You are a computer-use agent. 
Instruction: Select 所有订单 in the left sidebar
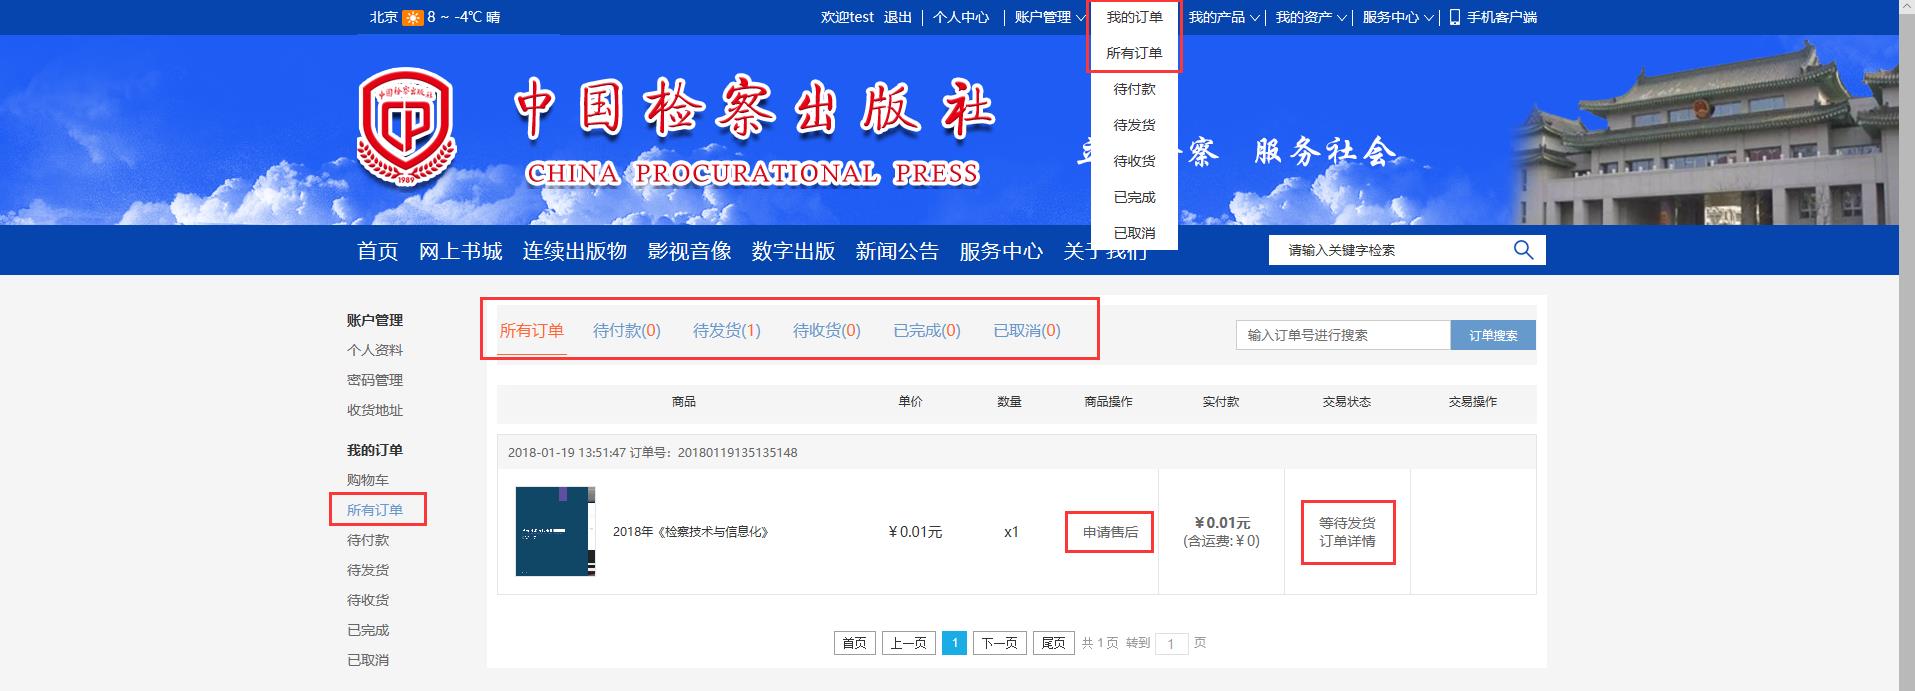click(375, 510)
